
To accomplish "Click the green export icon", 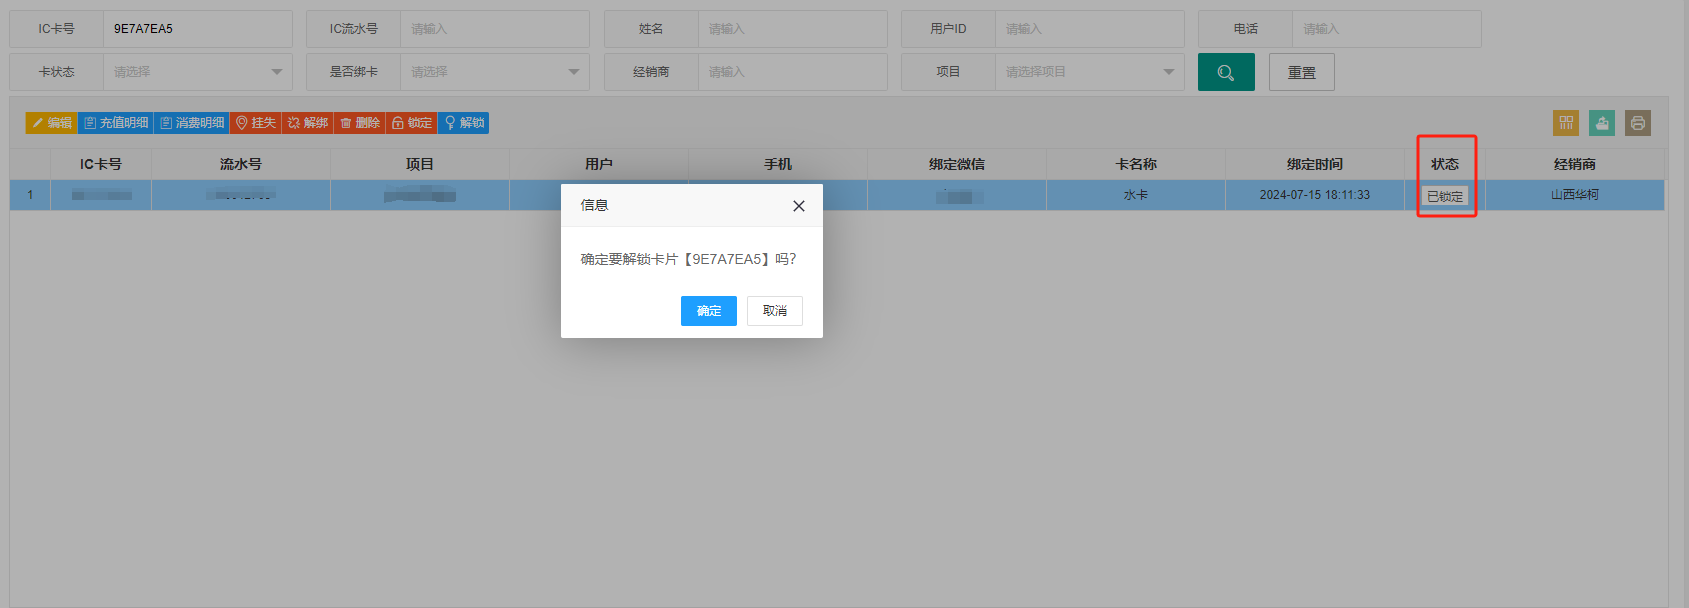I will [1602, 123].
